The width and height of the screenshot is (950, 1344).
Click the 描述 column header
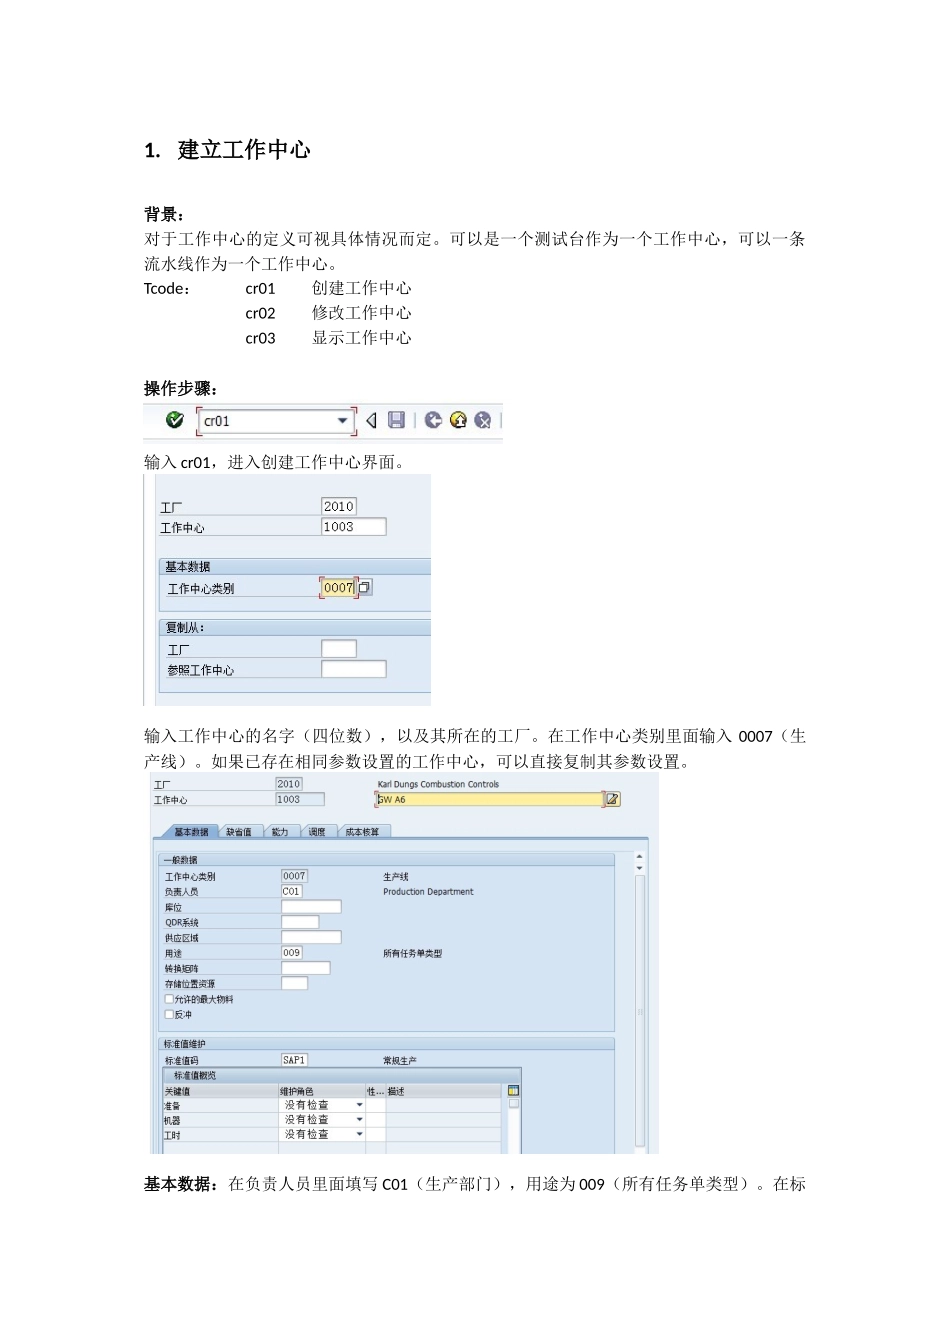(x=443, y=1091)
